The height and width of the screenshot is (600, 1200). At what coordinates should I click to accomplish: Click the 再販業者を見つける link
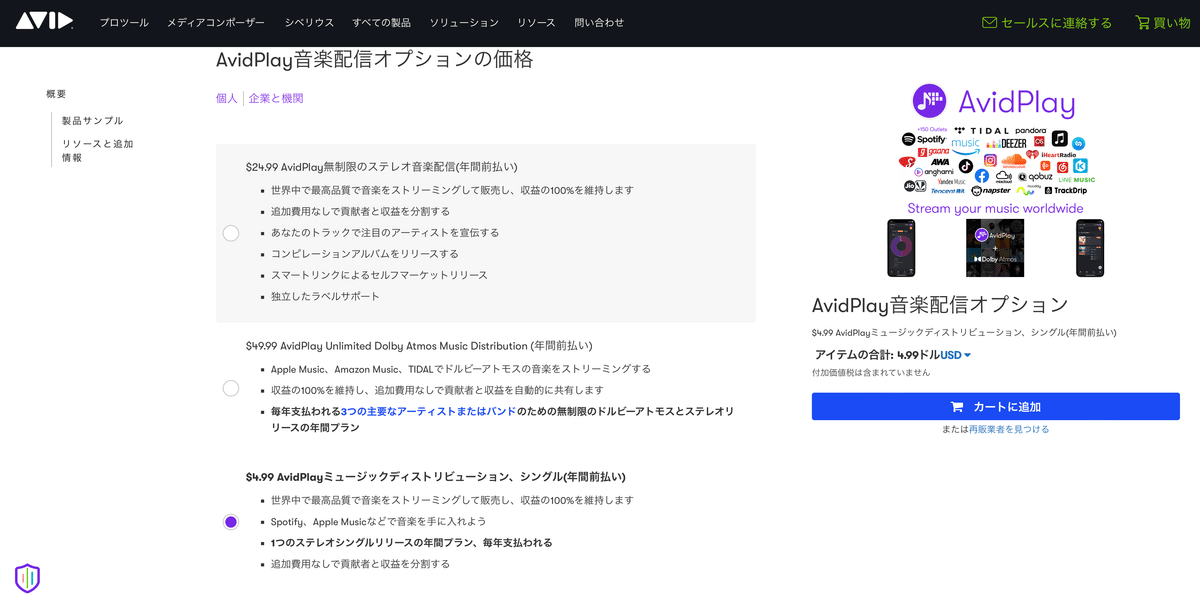click(x=1009, y=429)
